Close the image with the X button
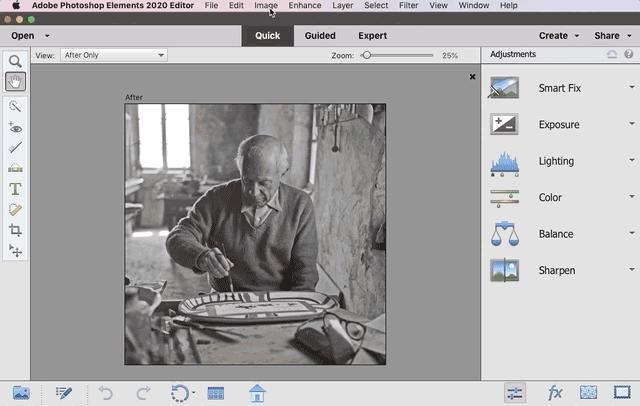 [x=472, y=77]
